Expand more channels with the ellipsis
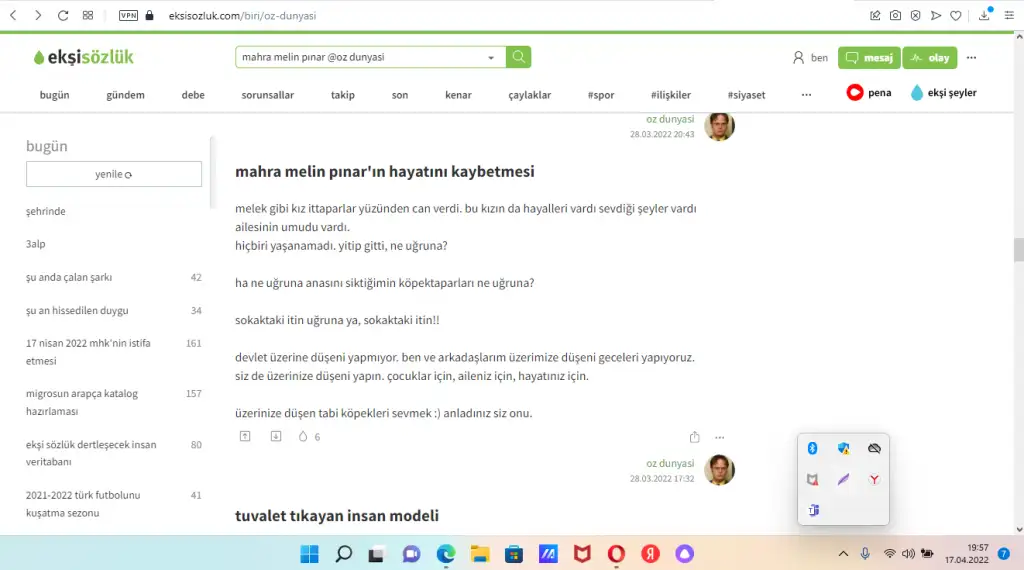The height and width of the screenshot is (570, 1024). click(806, 95)
